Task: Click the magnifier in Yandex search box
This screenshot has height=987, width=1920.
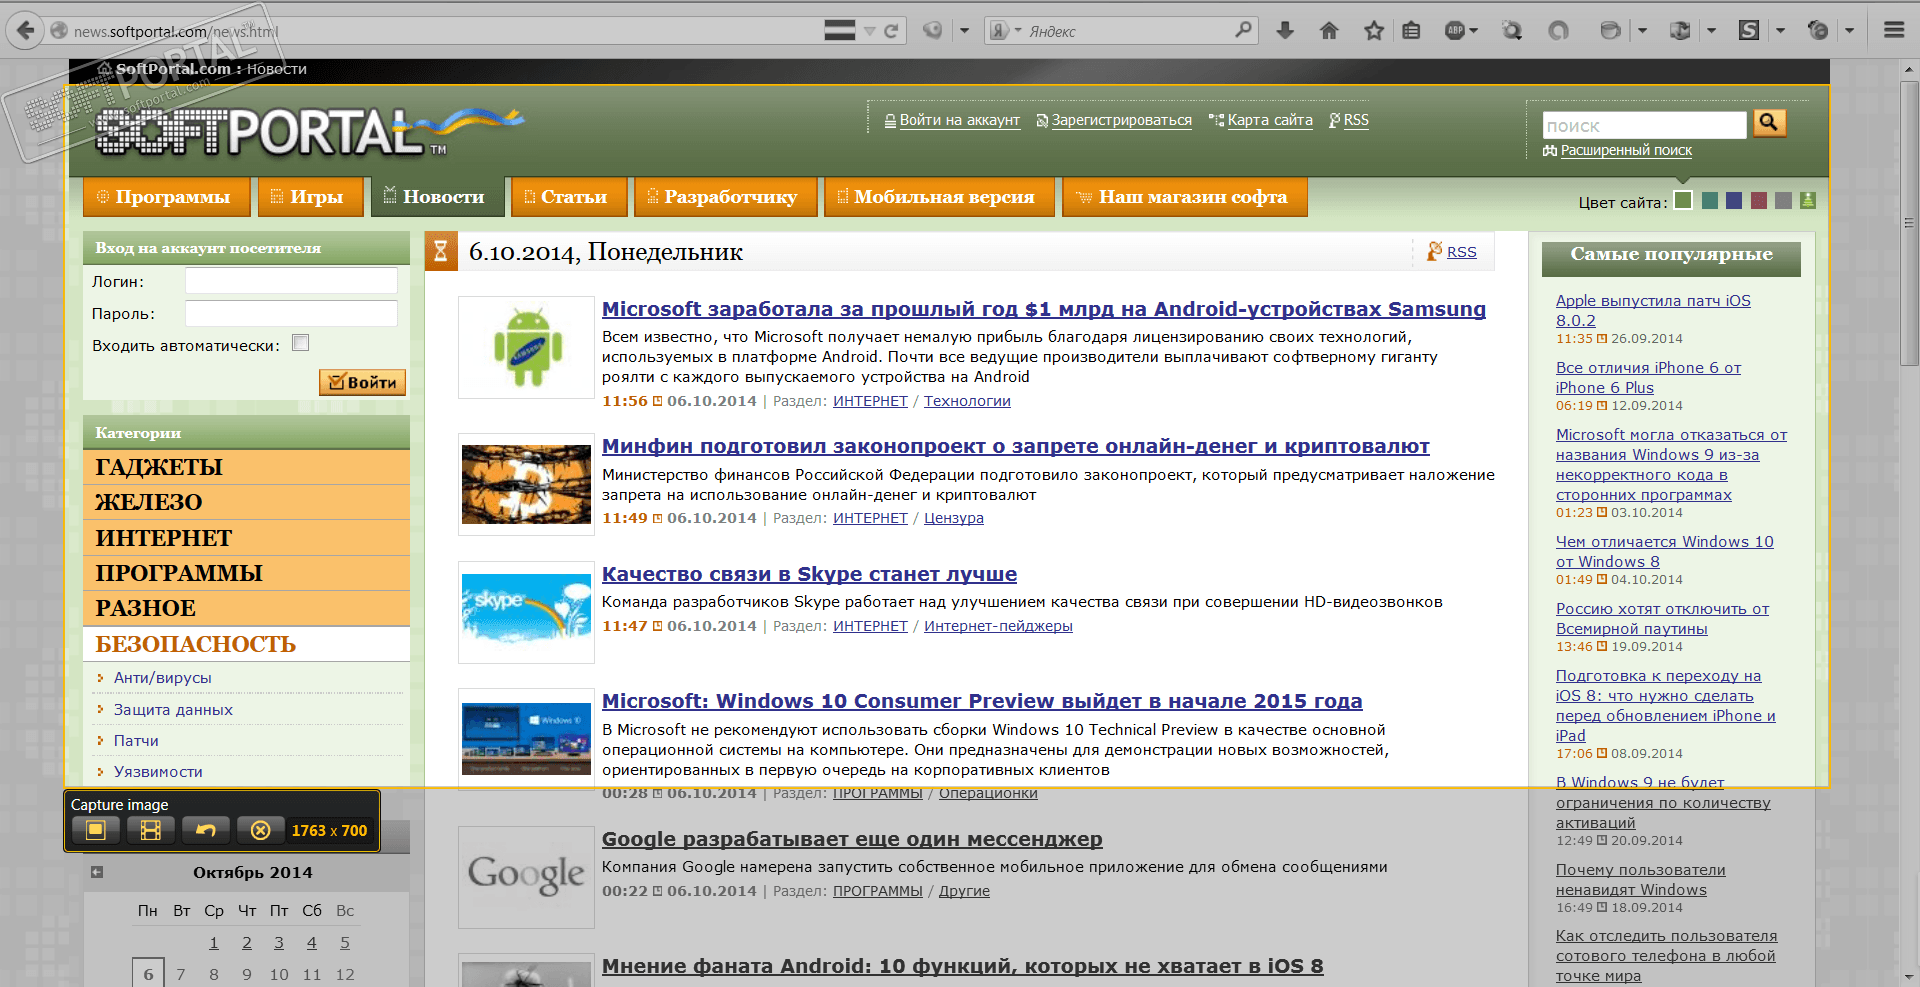Action: pyautogui.click(x=1243, y=30)
